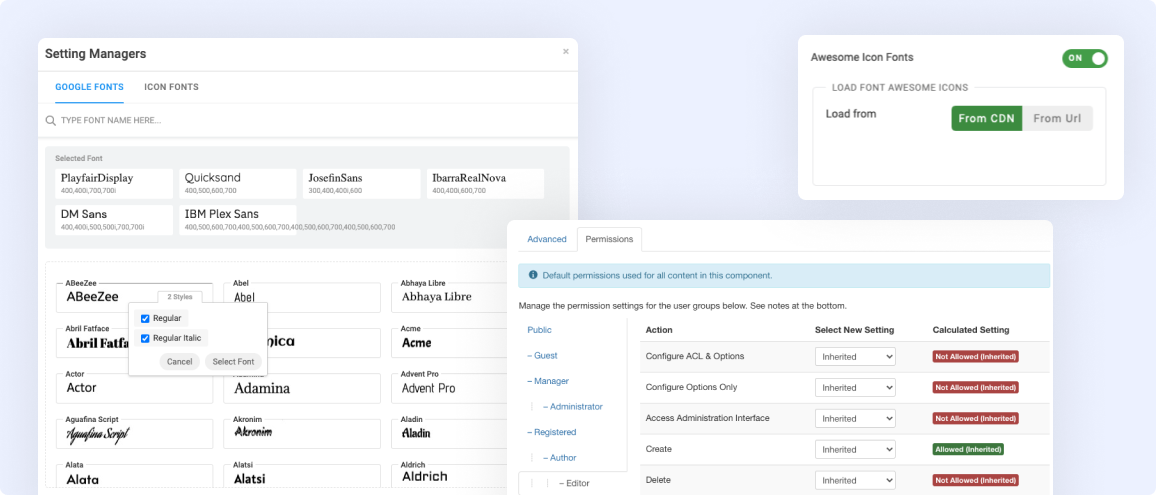This screenshot has width=1156, height=495.
Task: Click the Select New Setting column header
Action: pos(854,330)
